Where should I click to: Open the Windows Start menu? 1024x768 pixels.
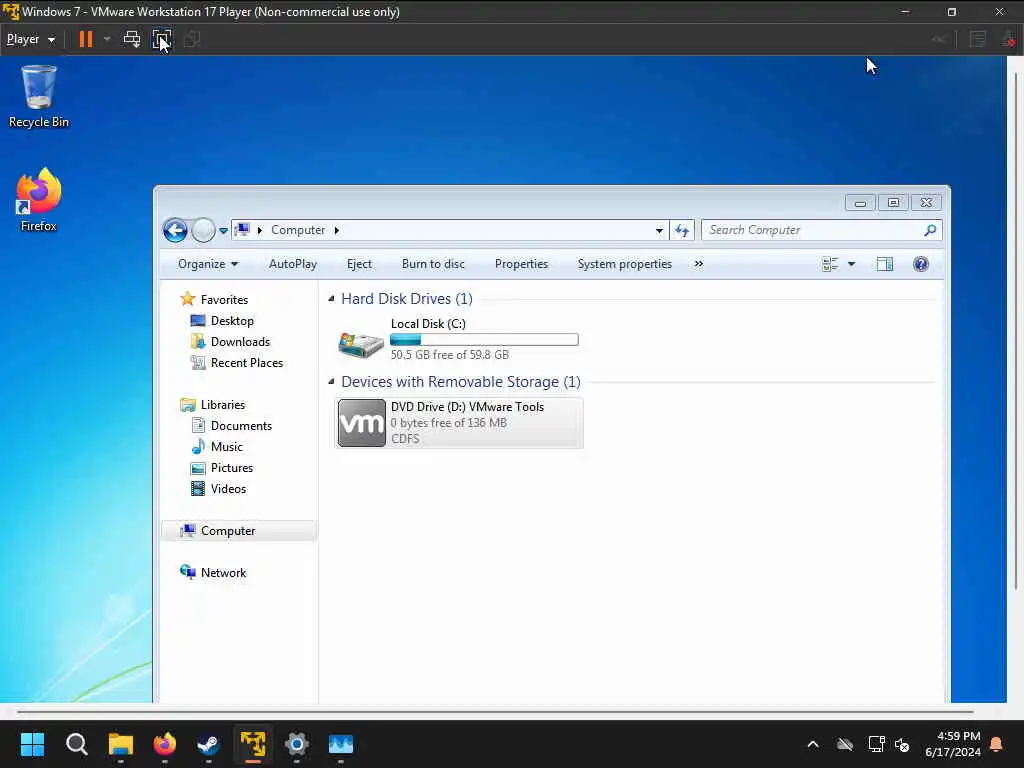pos(32,744)
